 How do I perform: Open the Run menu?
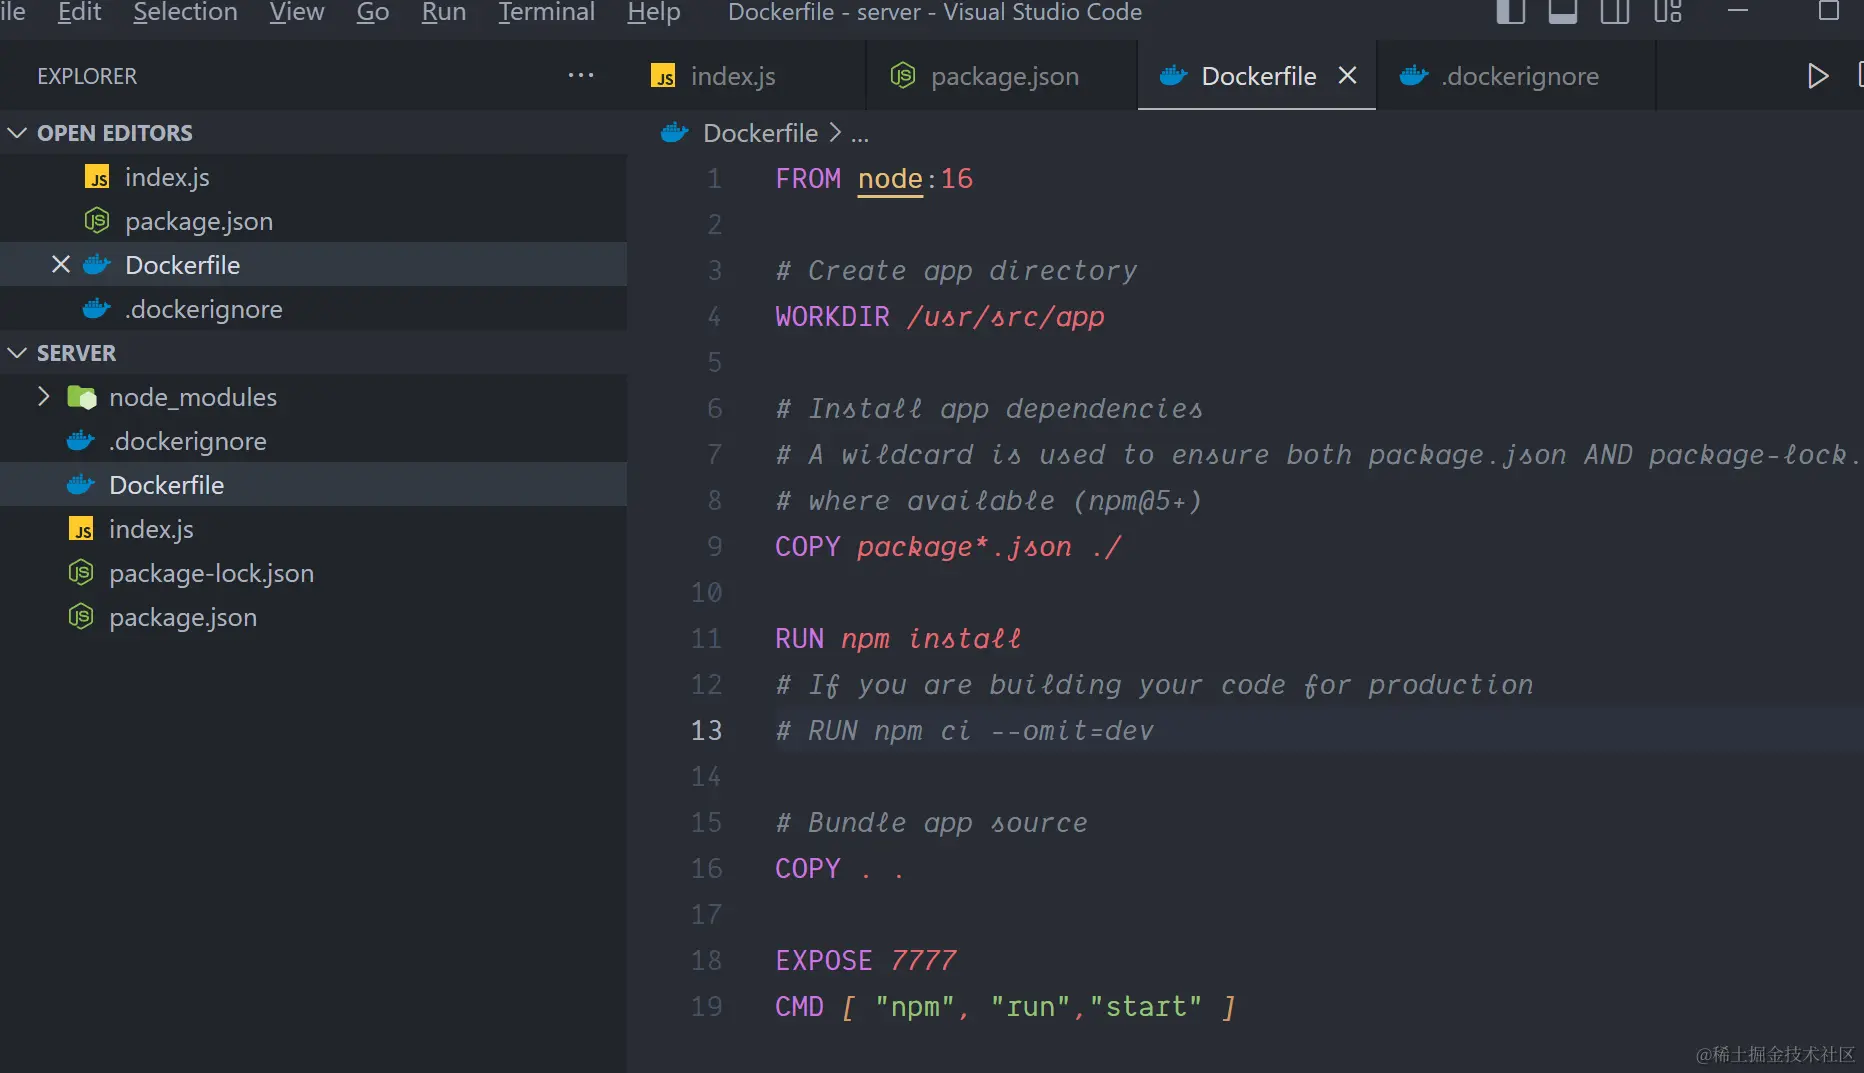[x=443, y=12]
